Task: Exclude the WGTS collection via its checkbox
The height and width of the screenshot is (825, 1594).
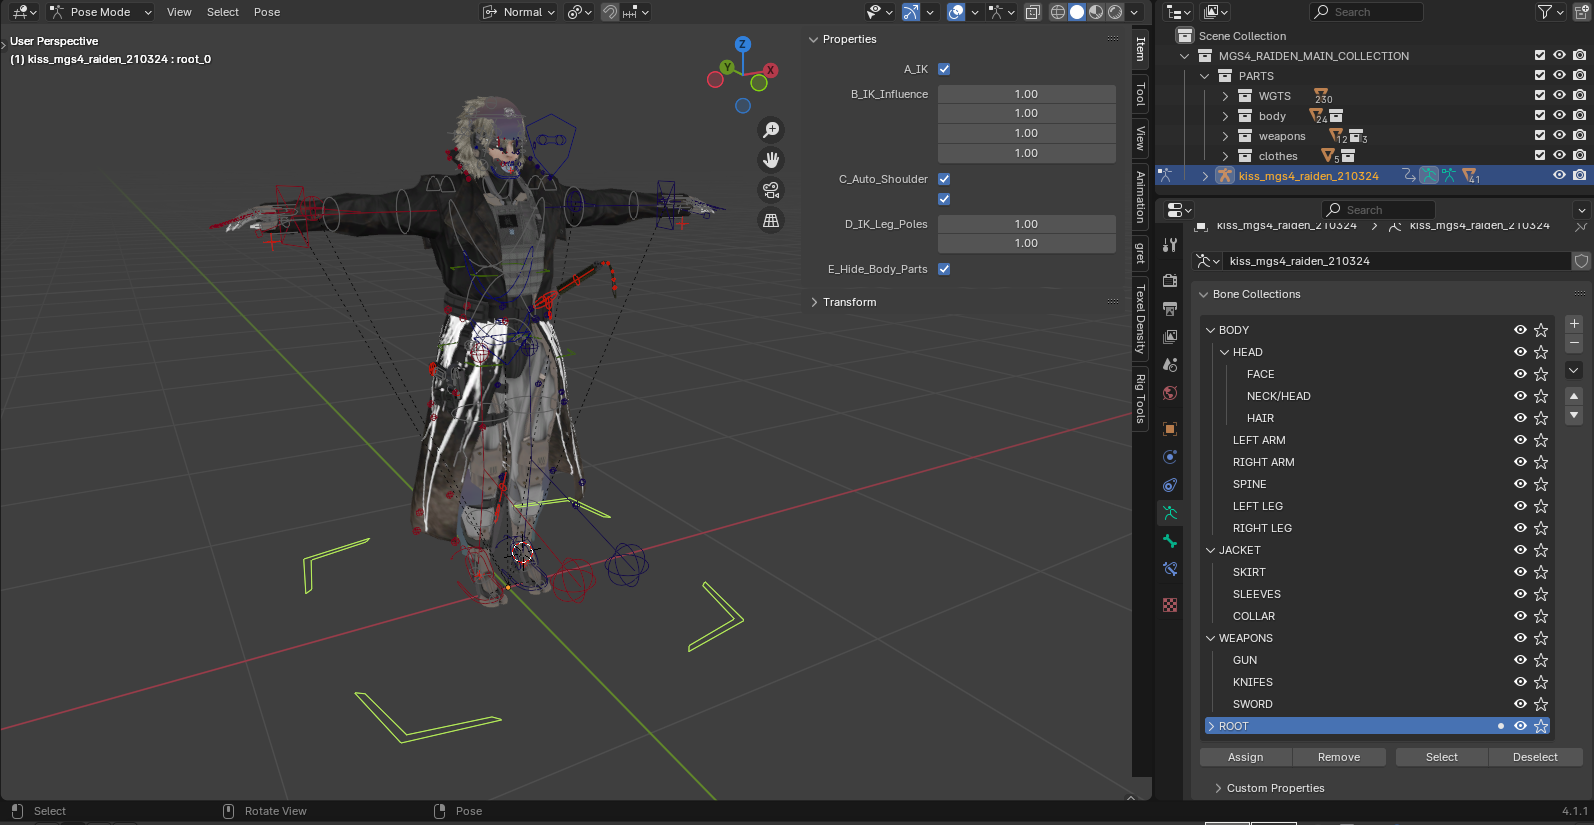Action: click(x=1540, y=96)
